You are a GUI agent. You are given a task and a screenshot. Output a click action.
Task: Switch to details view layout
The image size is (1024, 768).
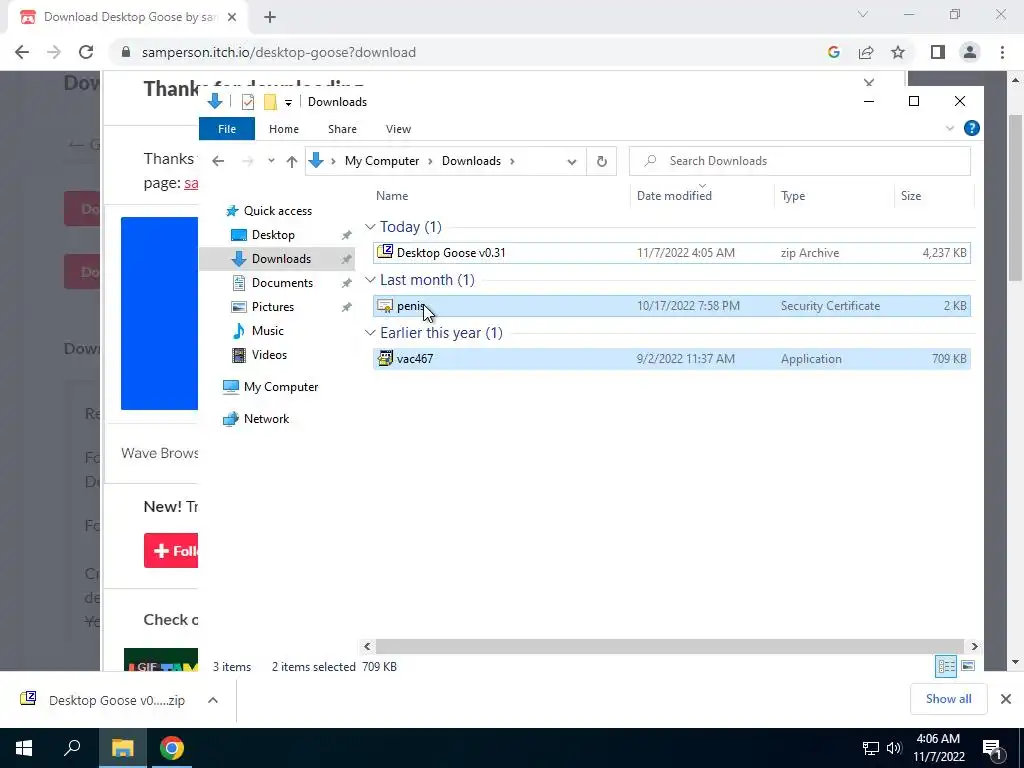[946, 666]
